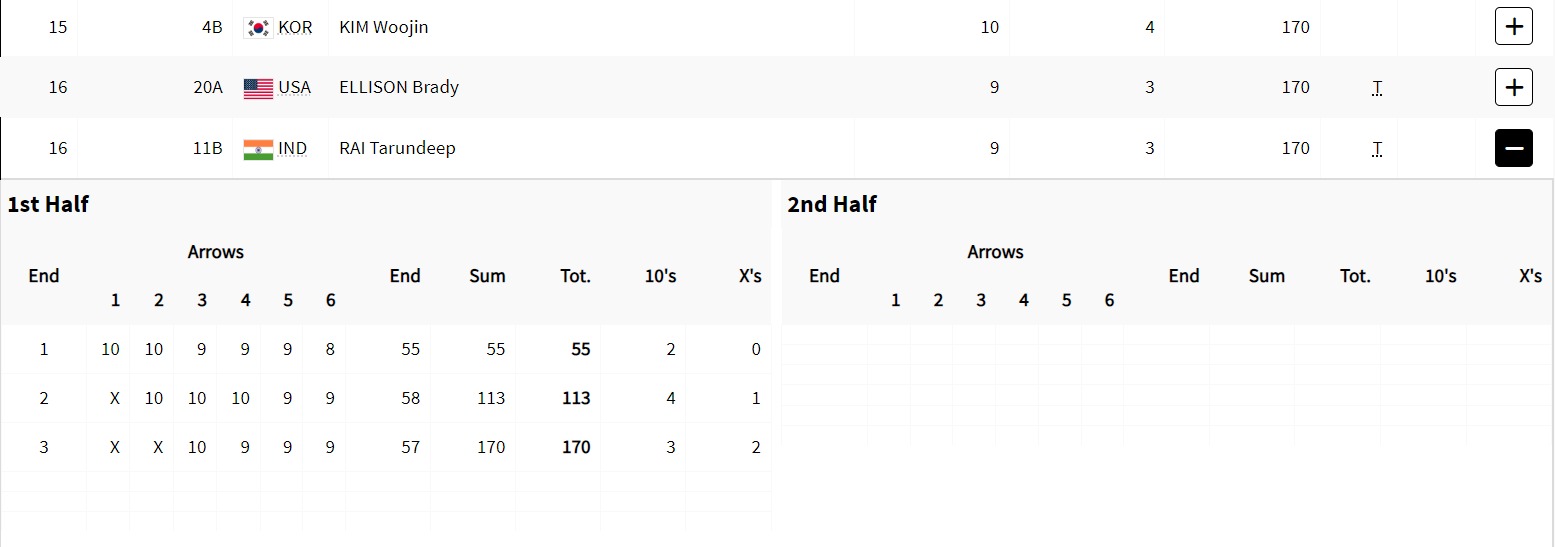This screenshot has height=547, width=1555.
Task: Click target position 11B
Action: (208, 148)
